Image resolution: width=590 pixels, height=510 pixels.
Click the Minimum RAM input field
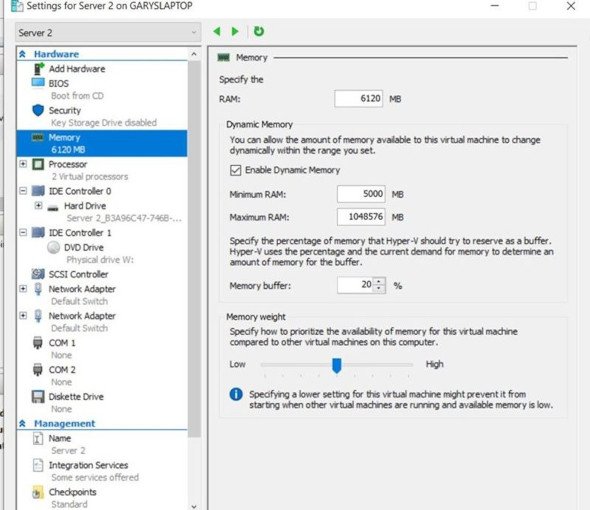pyautogui.click(x=361, y=194)
